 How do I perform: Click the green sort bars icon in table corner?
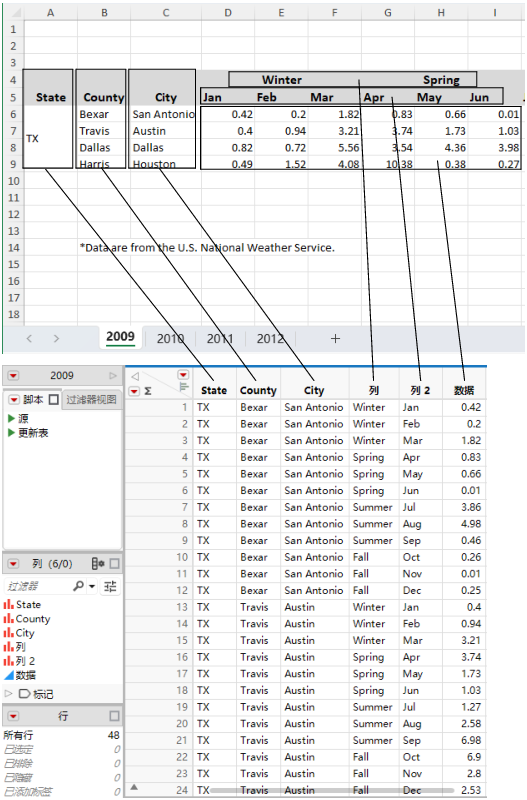184,388
